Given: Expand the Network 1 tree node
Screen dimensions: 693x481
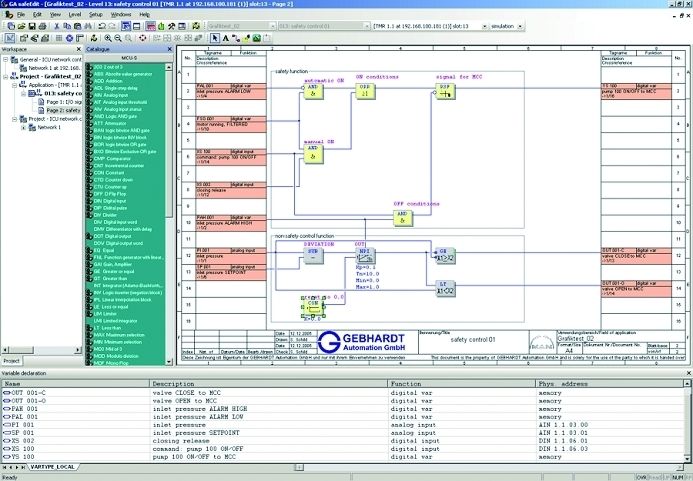Looking at the screenshot, I should [23, 127].
